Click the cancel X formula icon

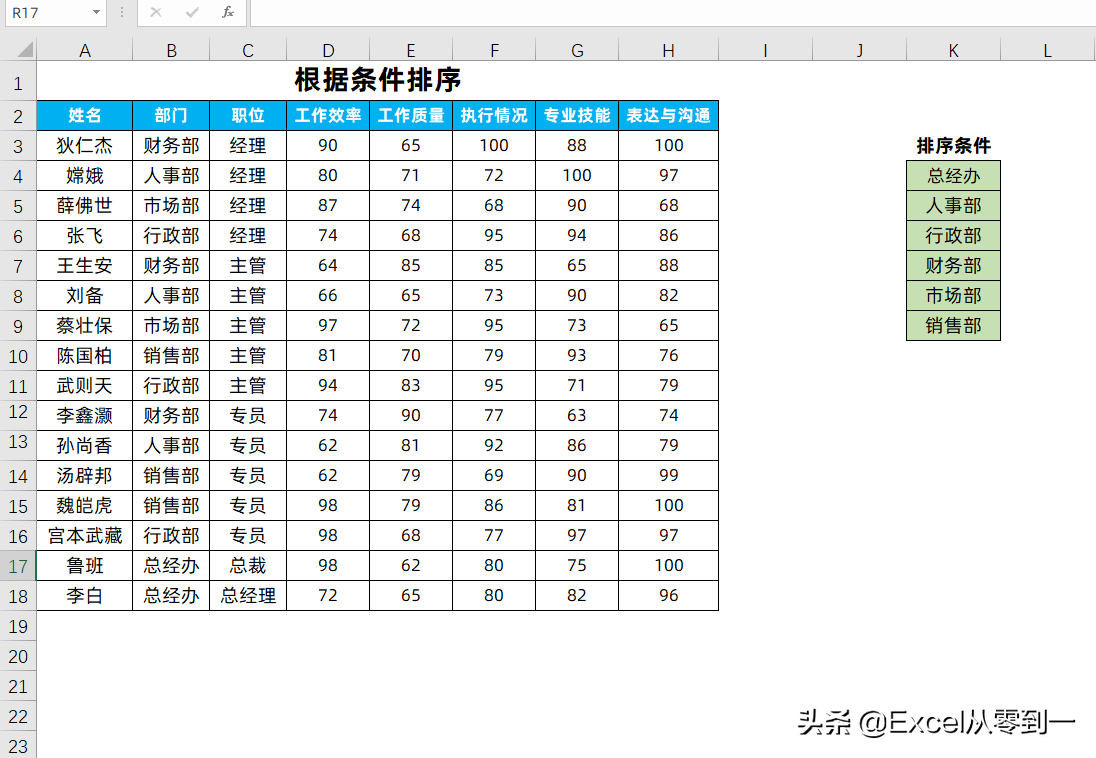(156, 12)
